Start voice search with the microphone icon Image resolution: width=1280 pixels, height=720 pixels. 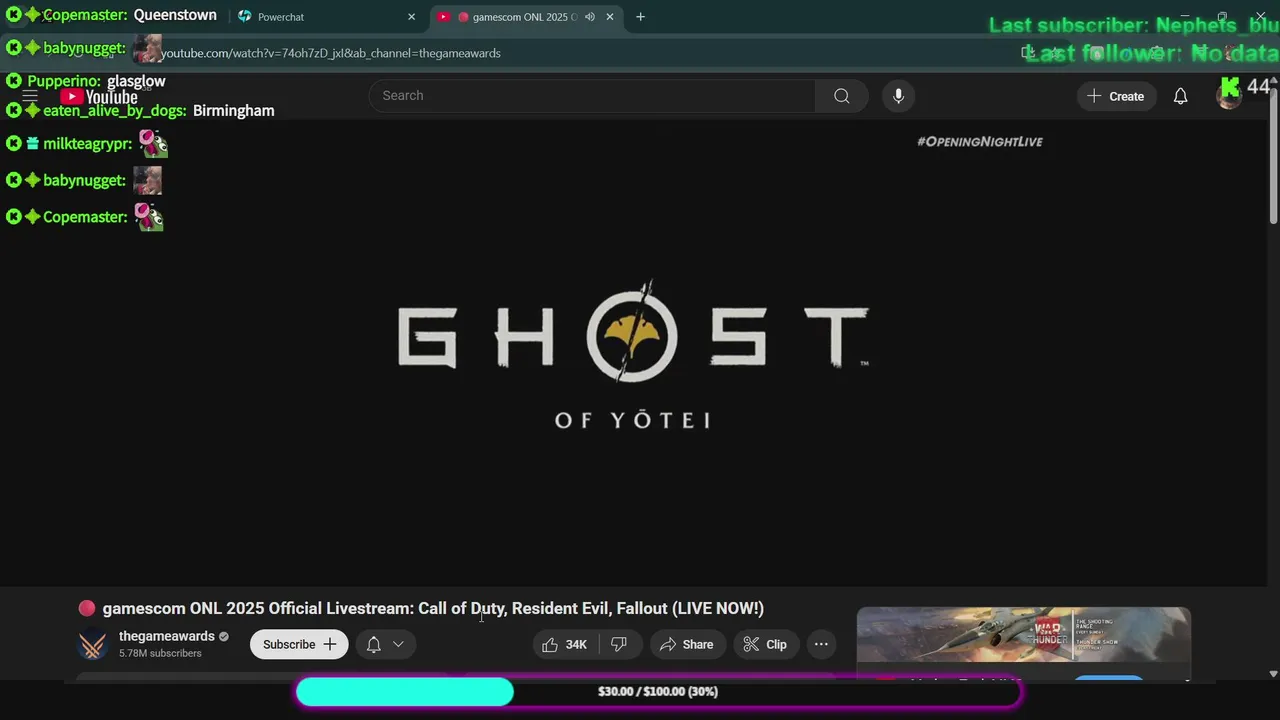[898, 96]
